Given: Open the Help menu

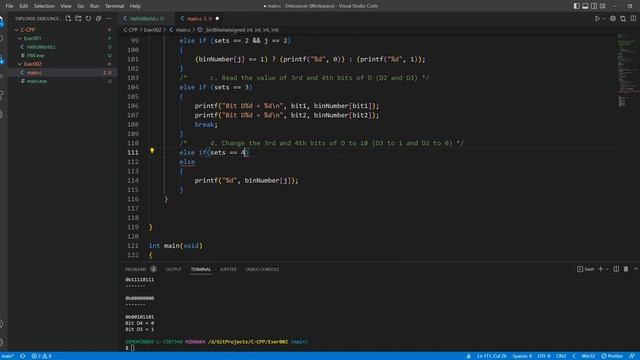Looking at the screenshot, I should 135,6.
